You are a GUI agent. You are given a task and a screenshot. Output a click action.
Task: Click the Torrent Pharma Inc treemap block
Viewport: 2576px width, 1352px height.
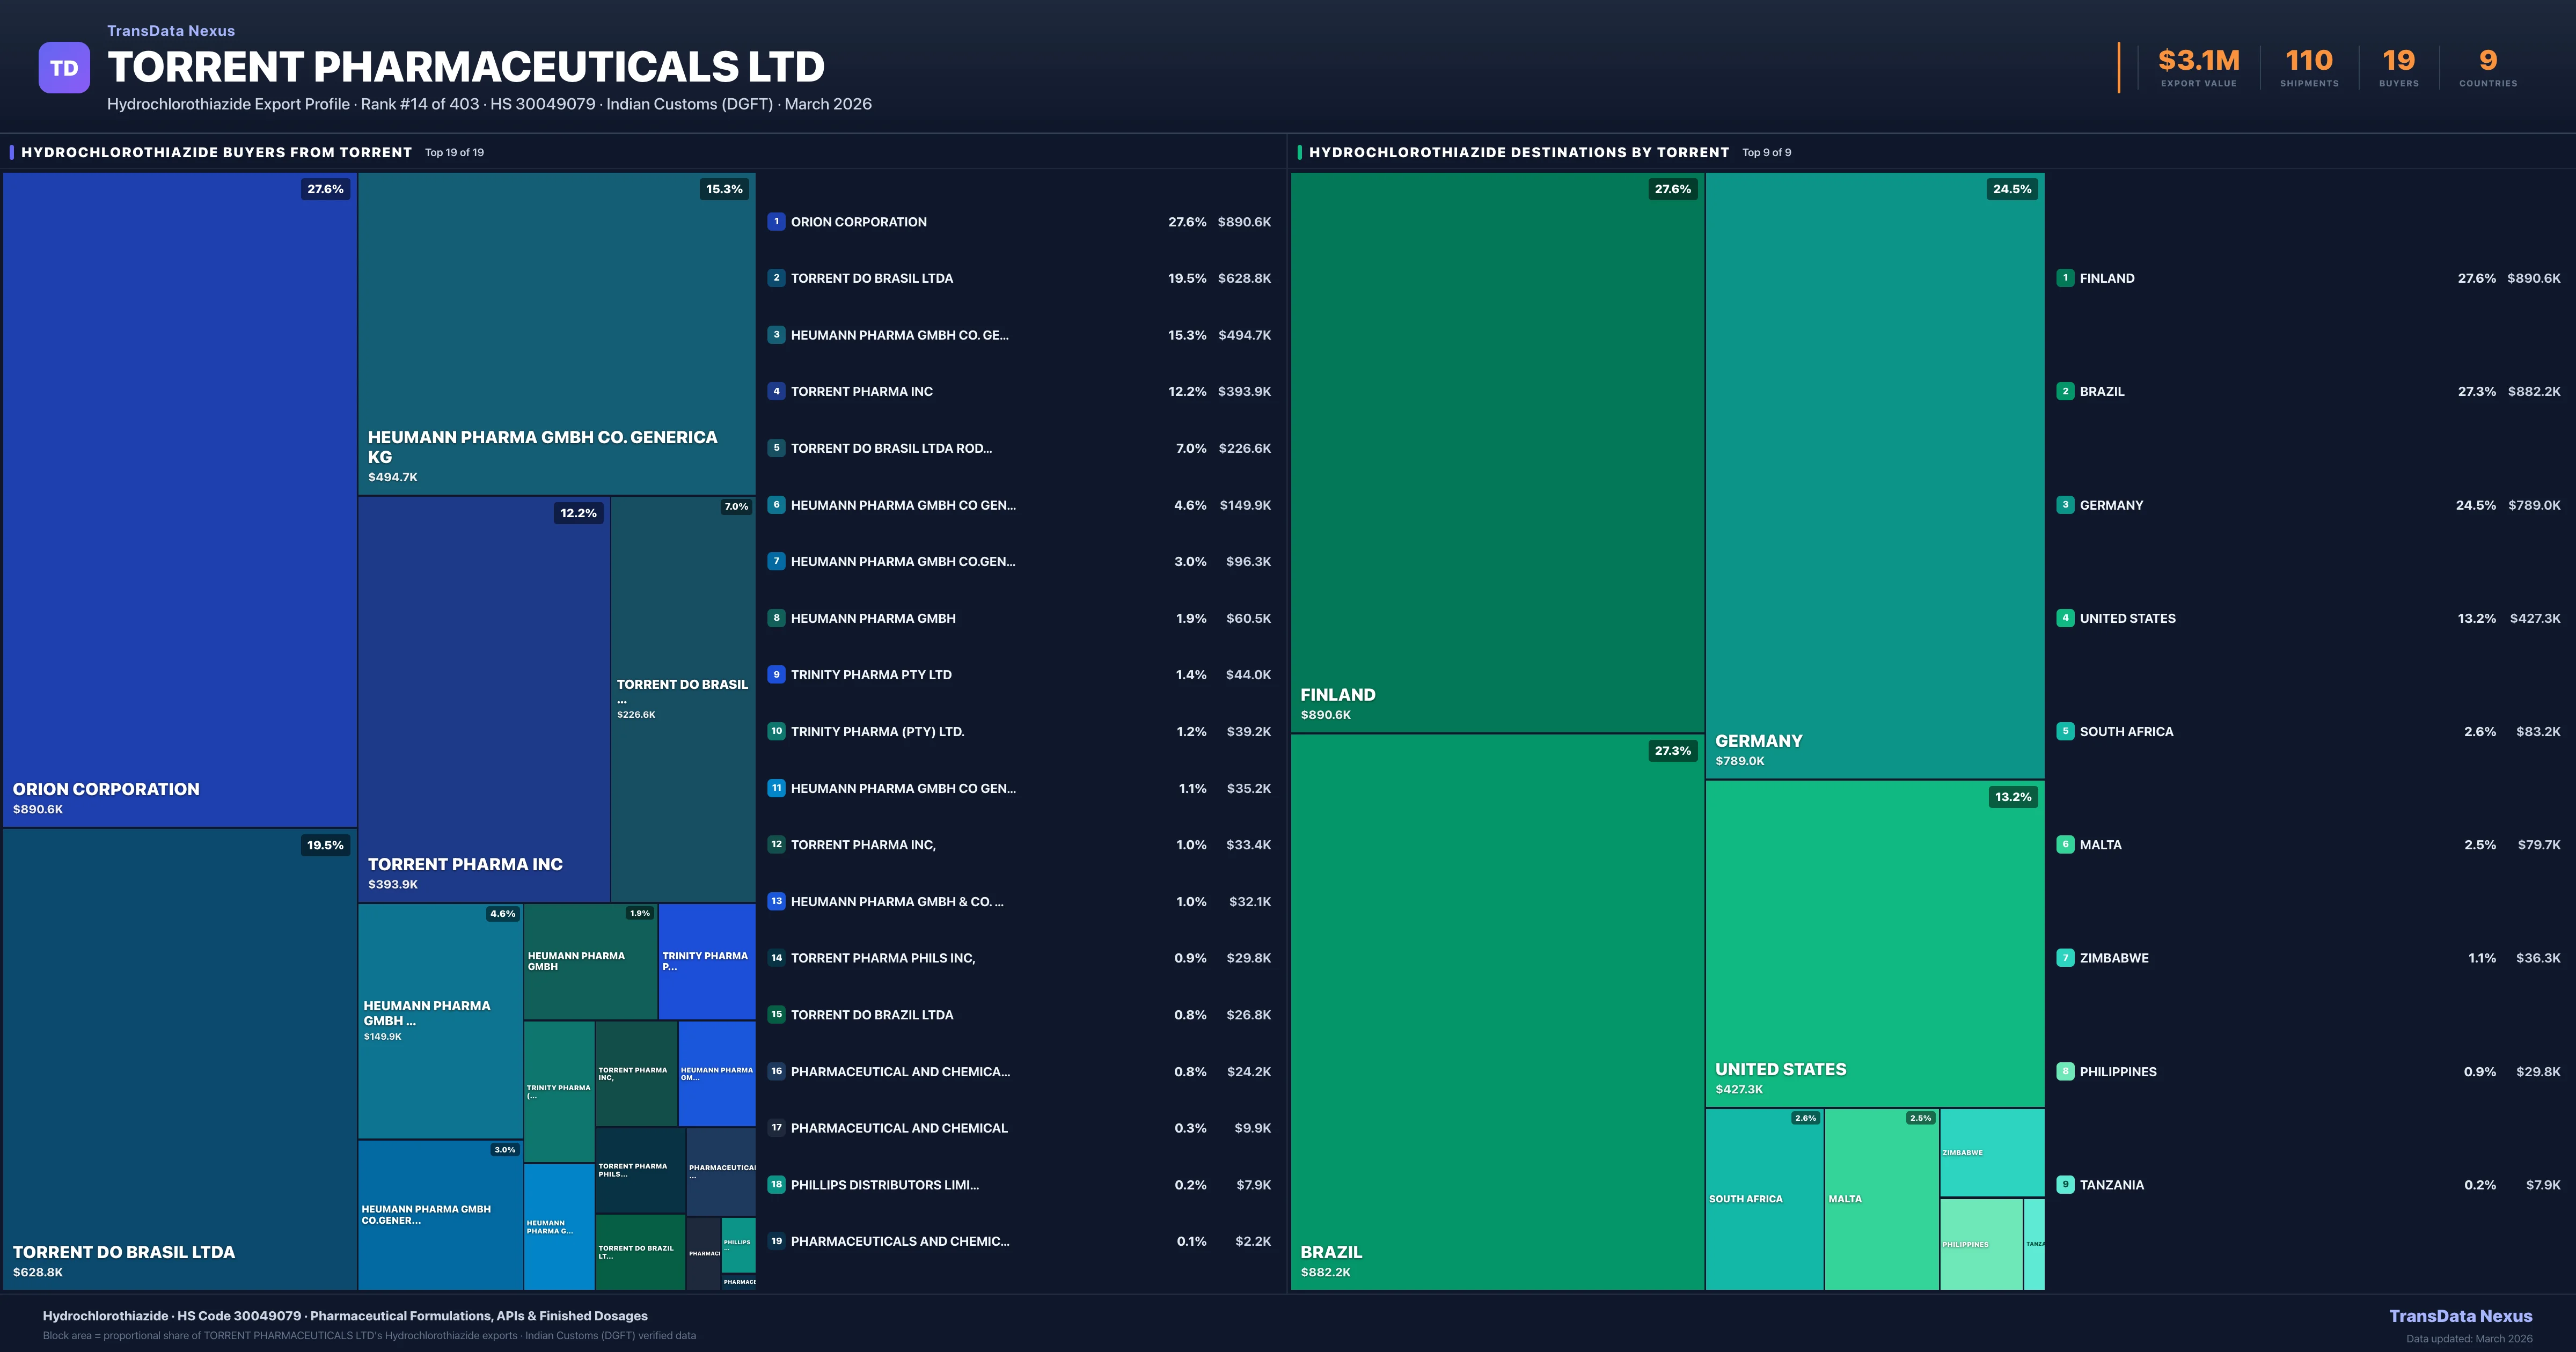pyautogui.click(x=484, y=700)
